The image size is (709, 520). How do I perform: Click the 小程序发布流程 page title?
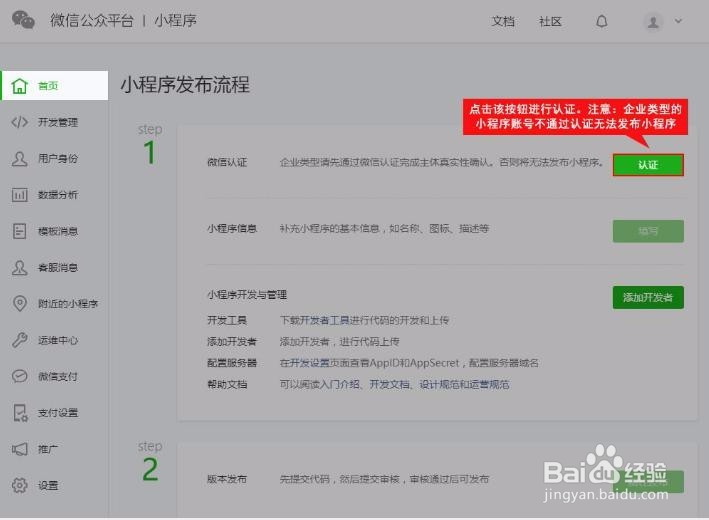(185, 85)
